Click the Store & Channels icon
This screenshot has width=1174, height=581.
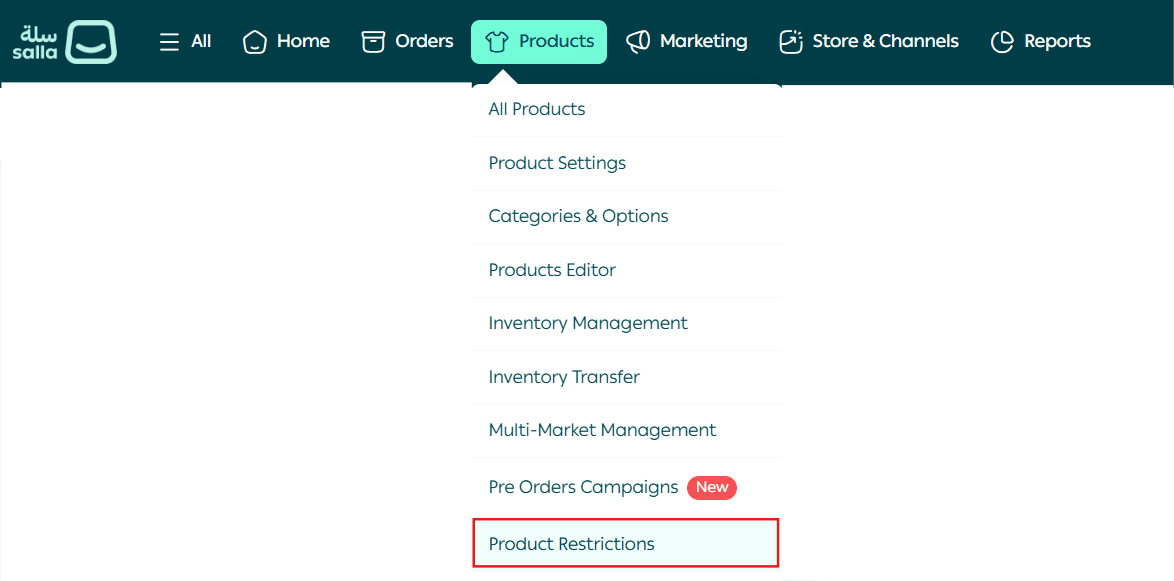click(791, 42)
